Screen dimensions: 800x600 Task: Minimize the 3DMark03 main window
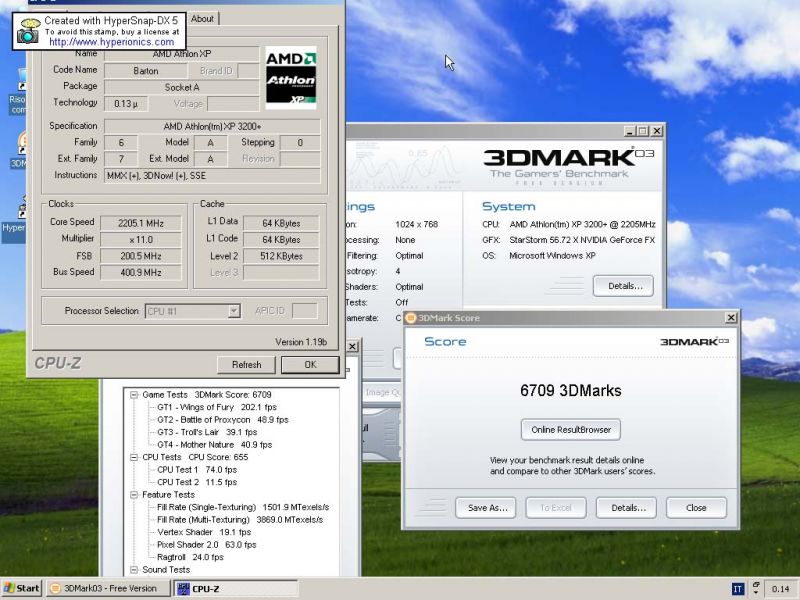[x=630, y=131]
